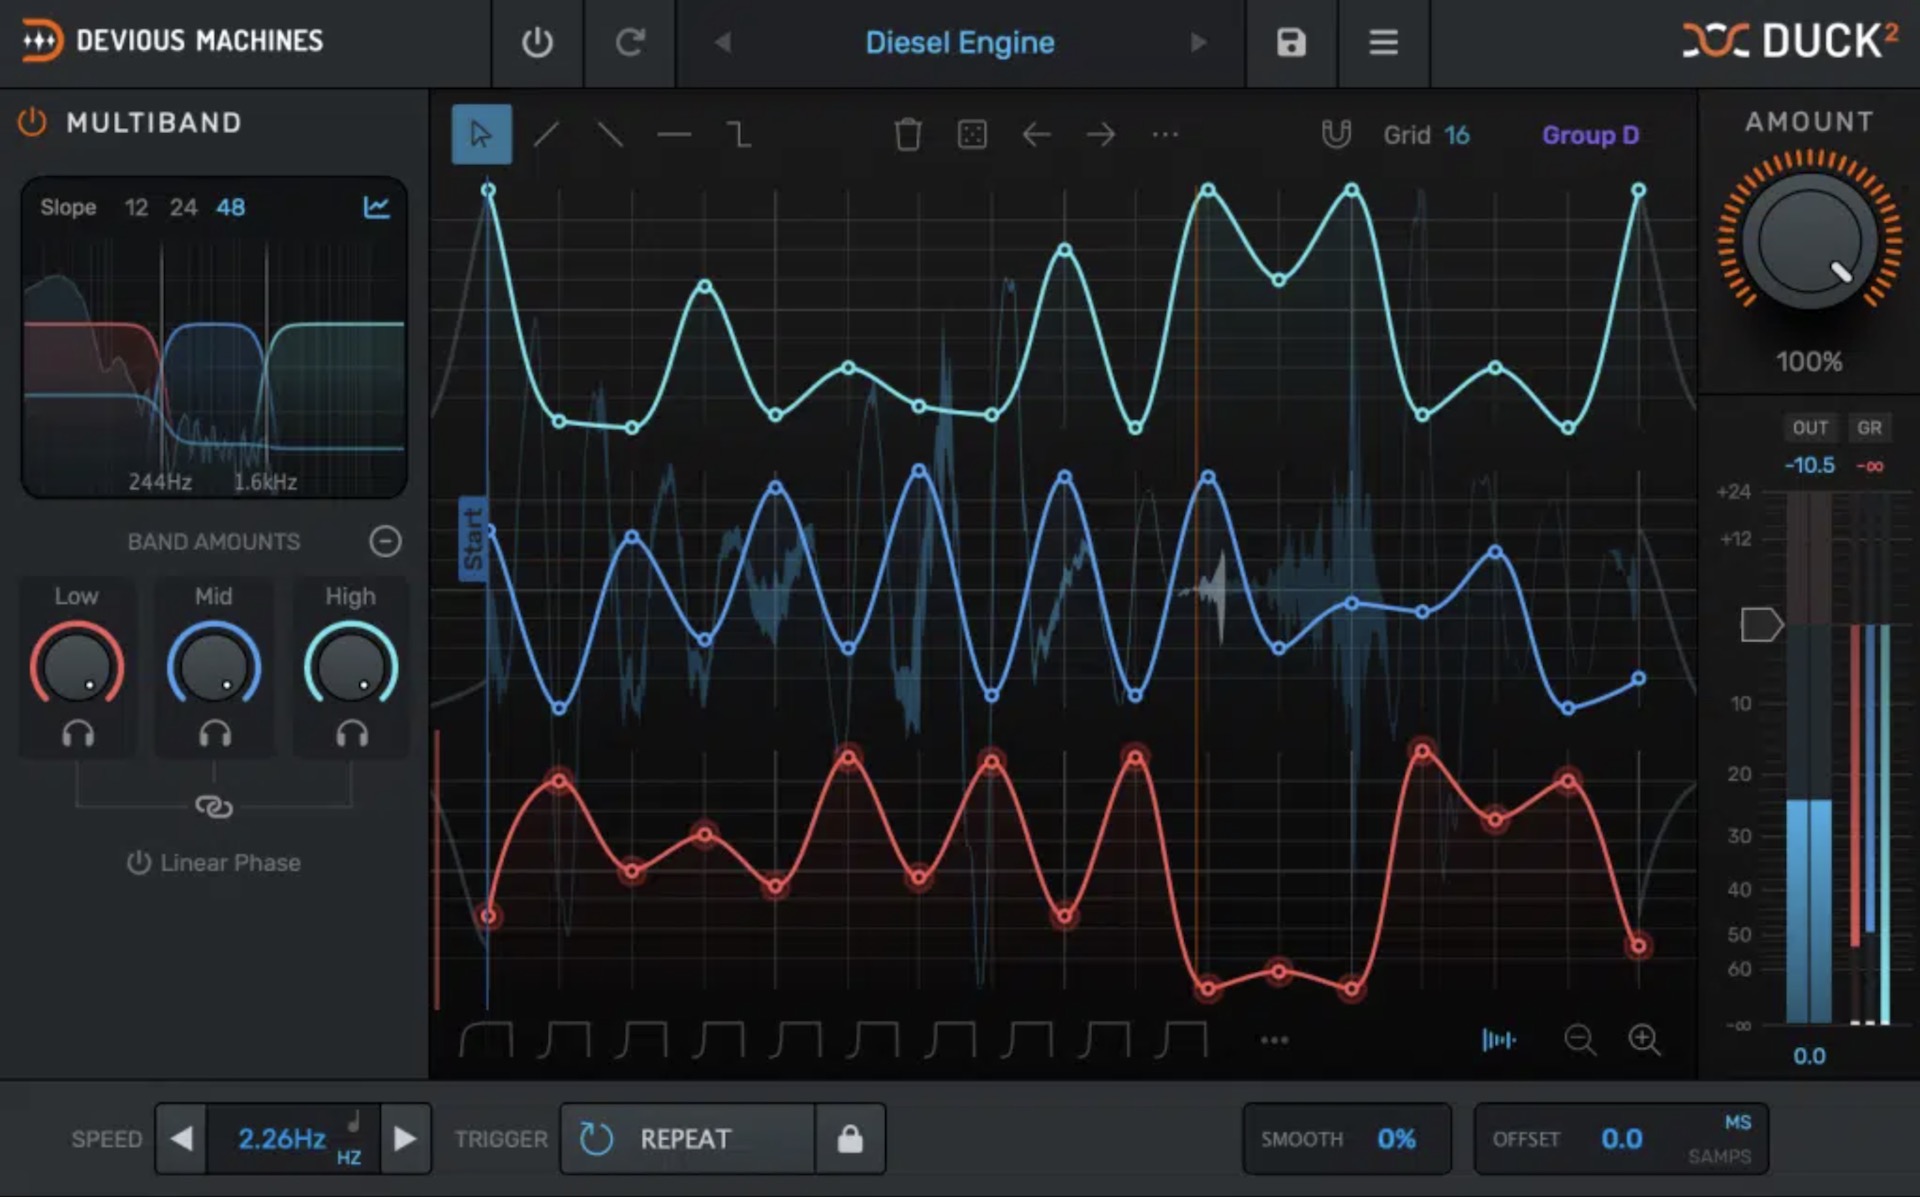Viewport: 1920px width, 1197px height.
Task: Select slope 48
Action: point(230,207)
